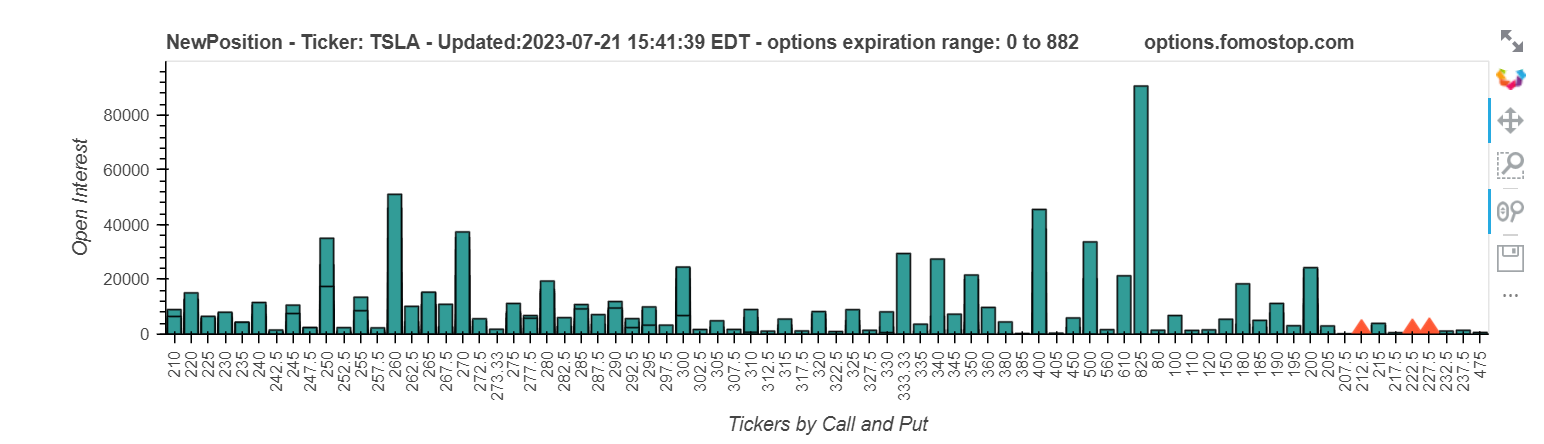
Task: Click the red triangle marker at 222.5
Action: coord(1412,327)
